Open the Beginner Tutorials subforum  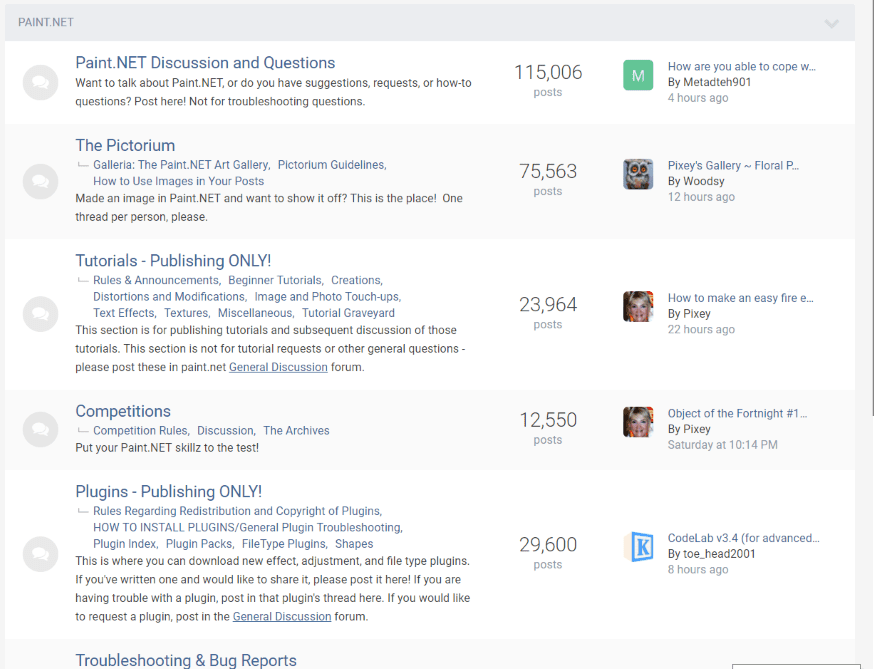click(x=275, y=281)
